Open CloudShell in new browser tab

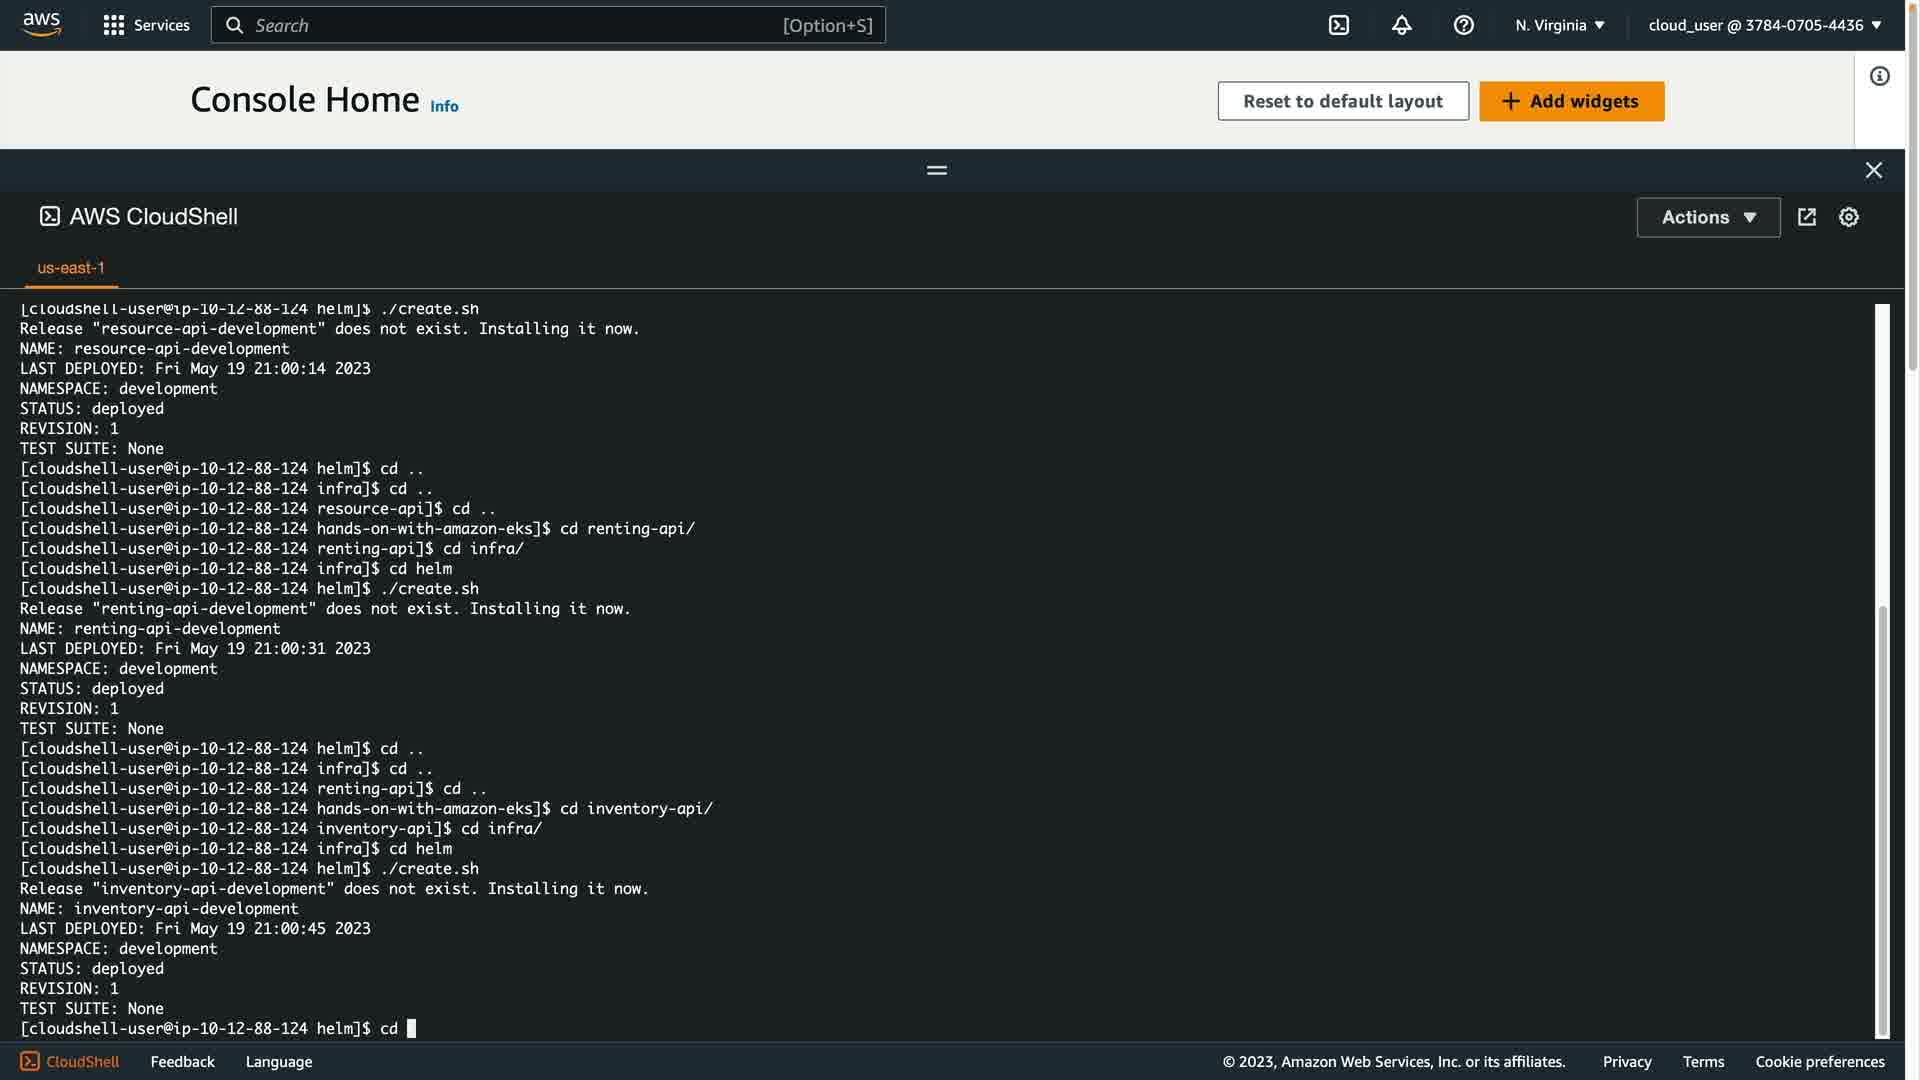point(1806,217)
